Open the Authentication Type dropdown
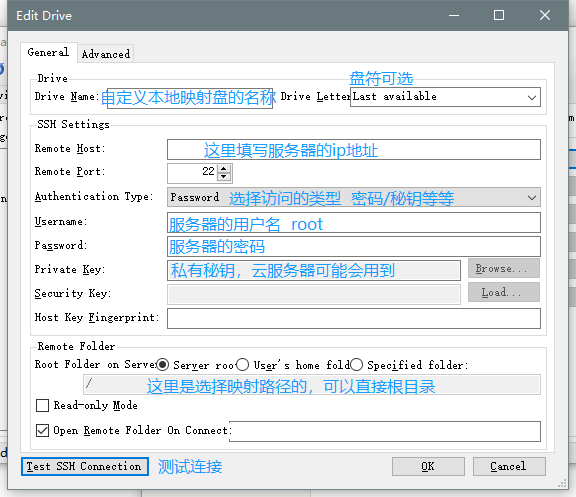Viewport: 576px width, 497px height. coord(354,197)
